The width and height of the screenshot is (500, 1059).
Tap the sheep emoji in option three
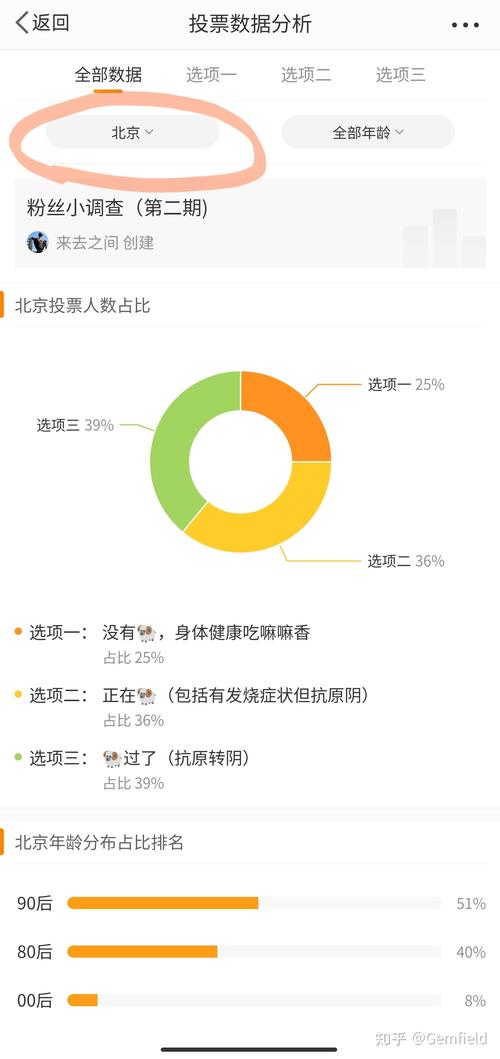pyautogui.click(x=112, y=758)
